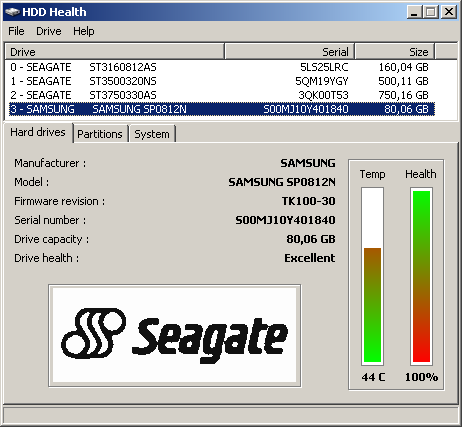
Task: Click the Health gauge bar
Action: tap(421, 276)
